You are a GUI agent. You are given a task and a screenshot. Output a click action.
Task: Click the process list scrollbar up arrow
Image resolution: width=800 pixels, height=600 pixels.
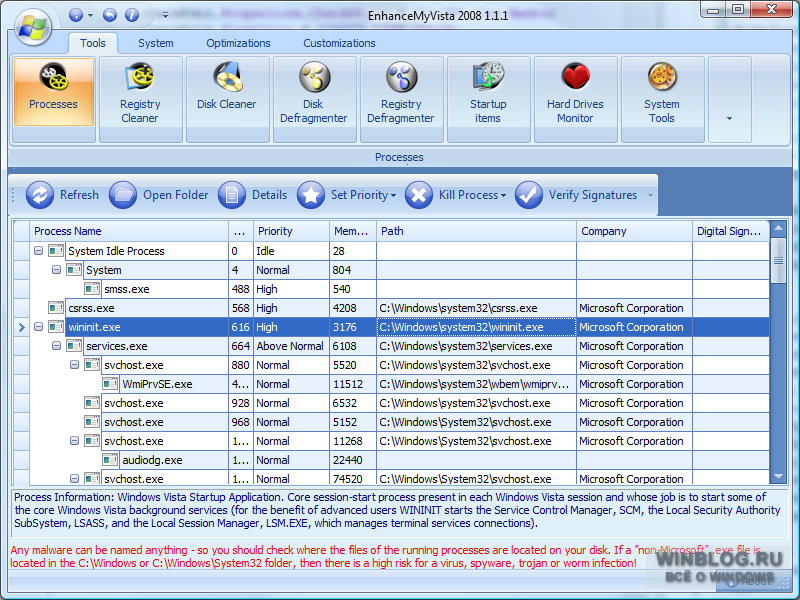click(x=779, y=228)
